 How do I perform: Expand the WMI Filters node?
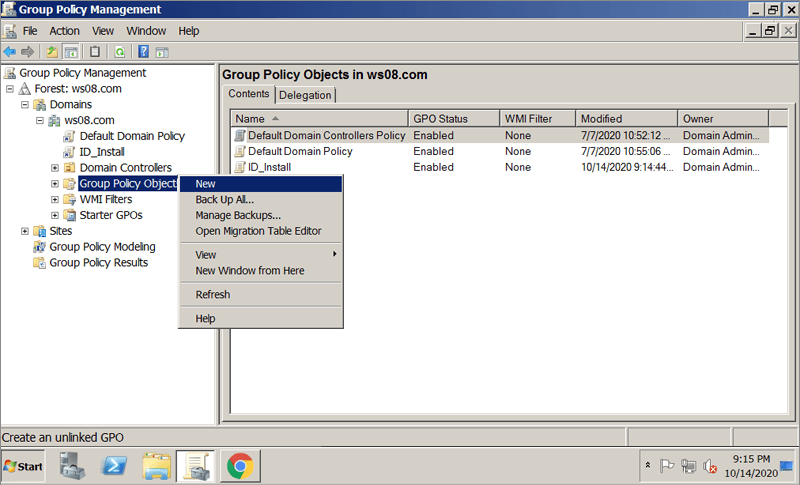pos(55,199)
